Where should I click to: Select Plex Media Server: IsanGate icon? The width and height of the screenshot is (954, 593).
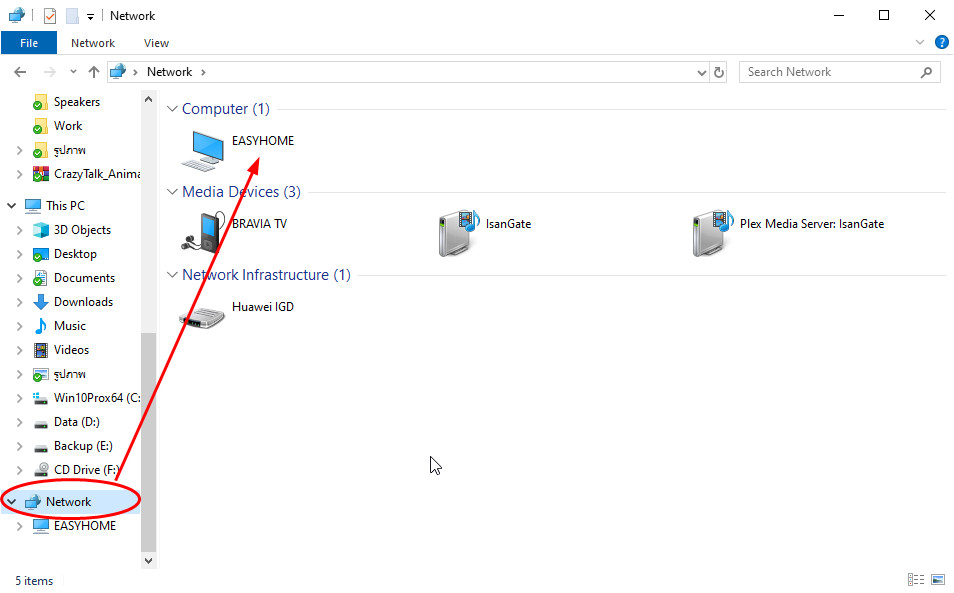(x=713, y=232)
